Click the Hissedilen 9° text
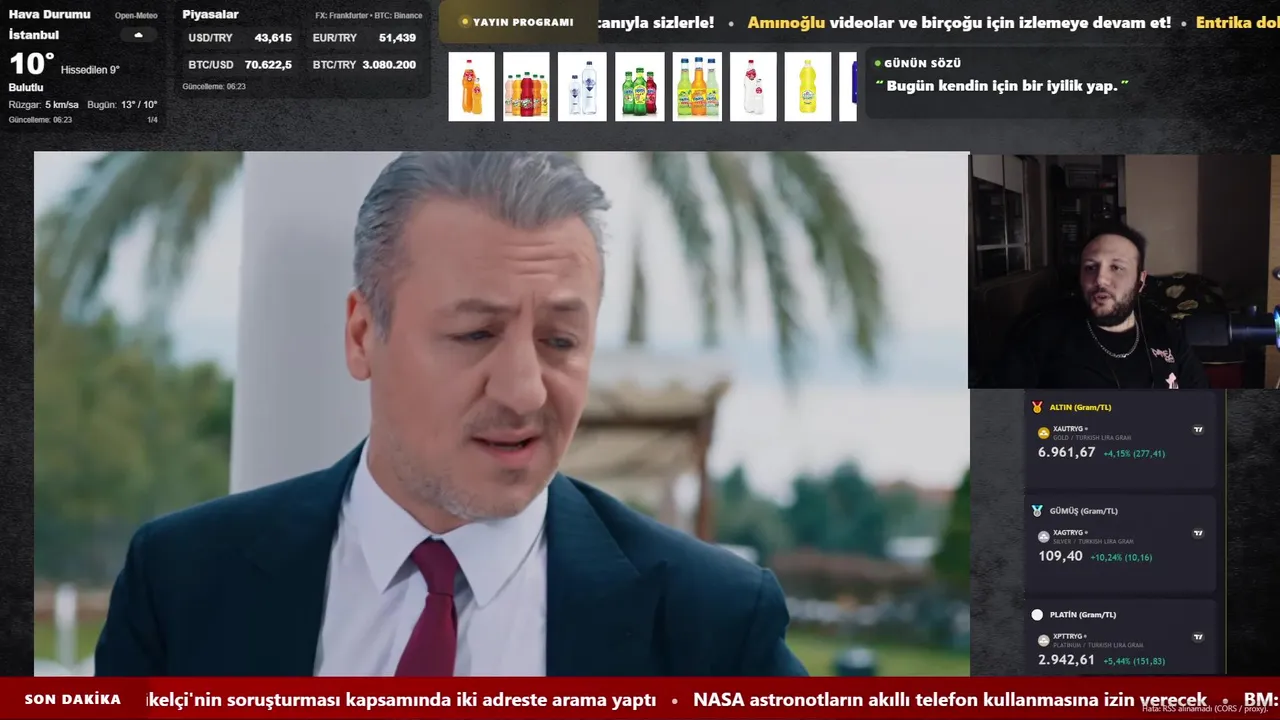Image resolution: width=1280 pixels, height=720 pixels. click(90, 70)
